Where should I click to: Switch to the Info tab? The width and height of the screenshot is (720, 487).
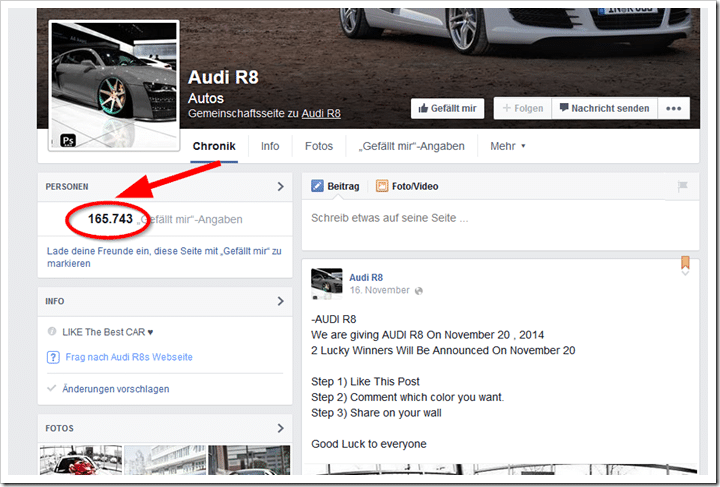[x=270, y=146]
